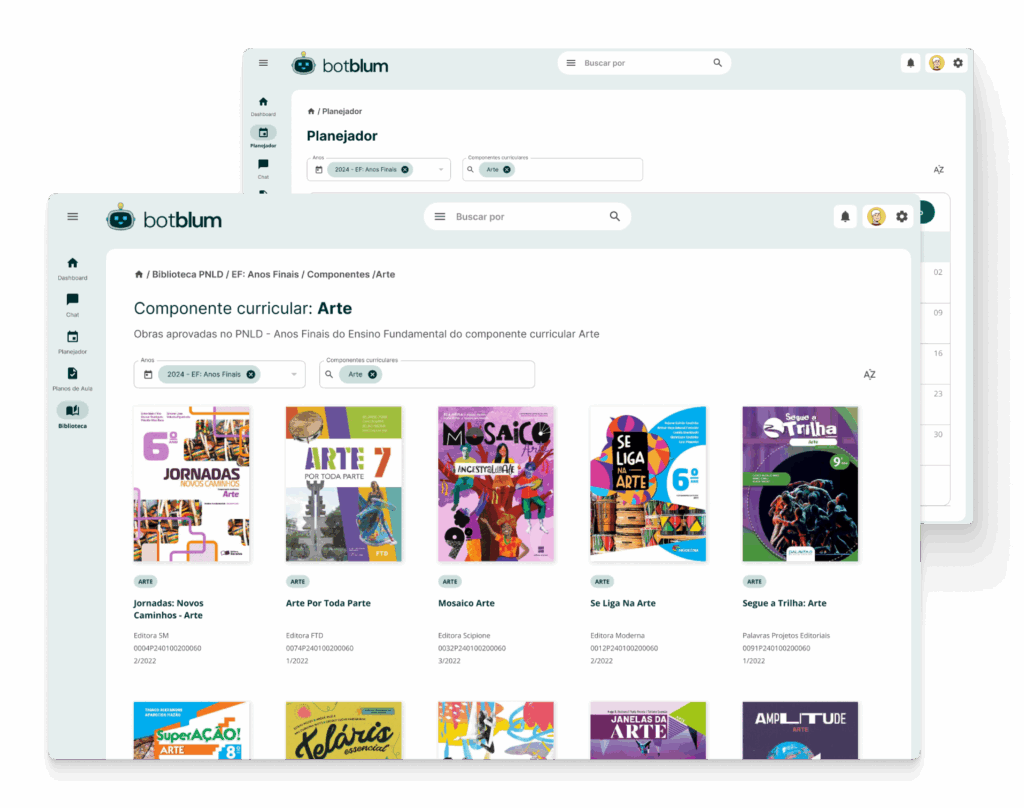Open user avatar in back window

click(936, 63)
